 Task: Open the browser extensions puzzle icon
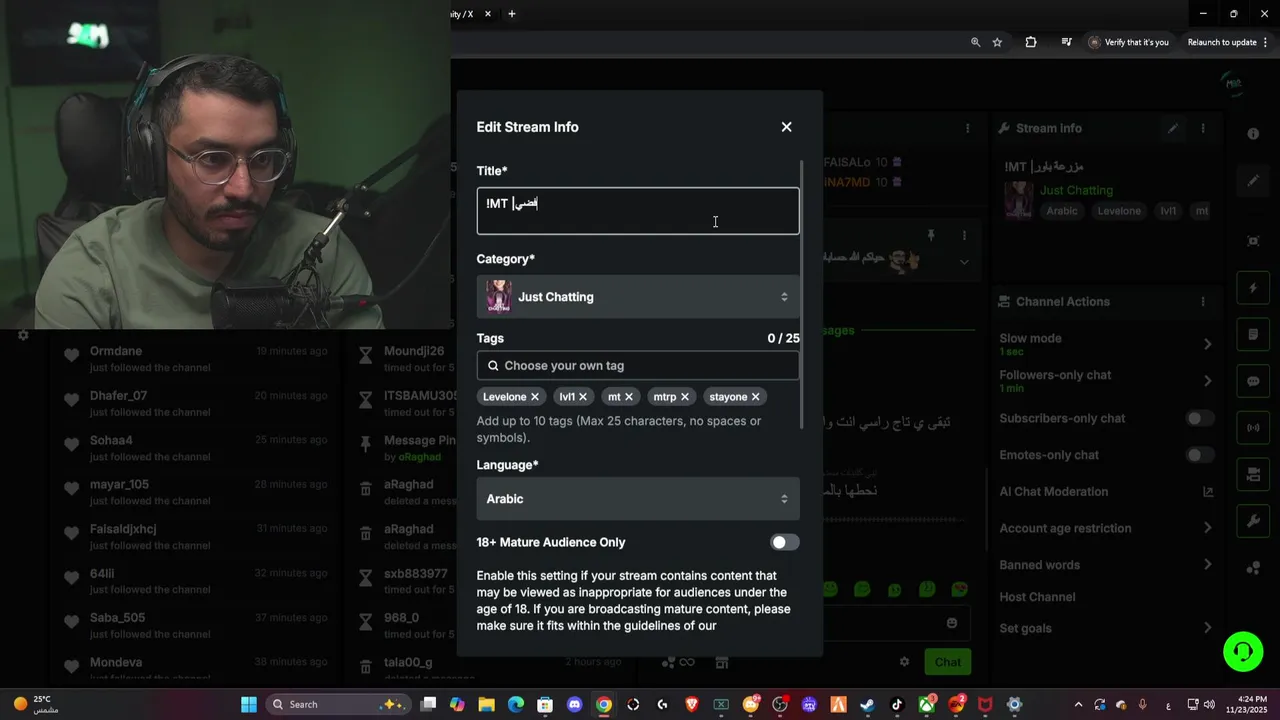click(x=1031, y=42)
